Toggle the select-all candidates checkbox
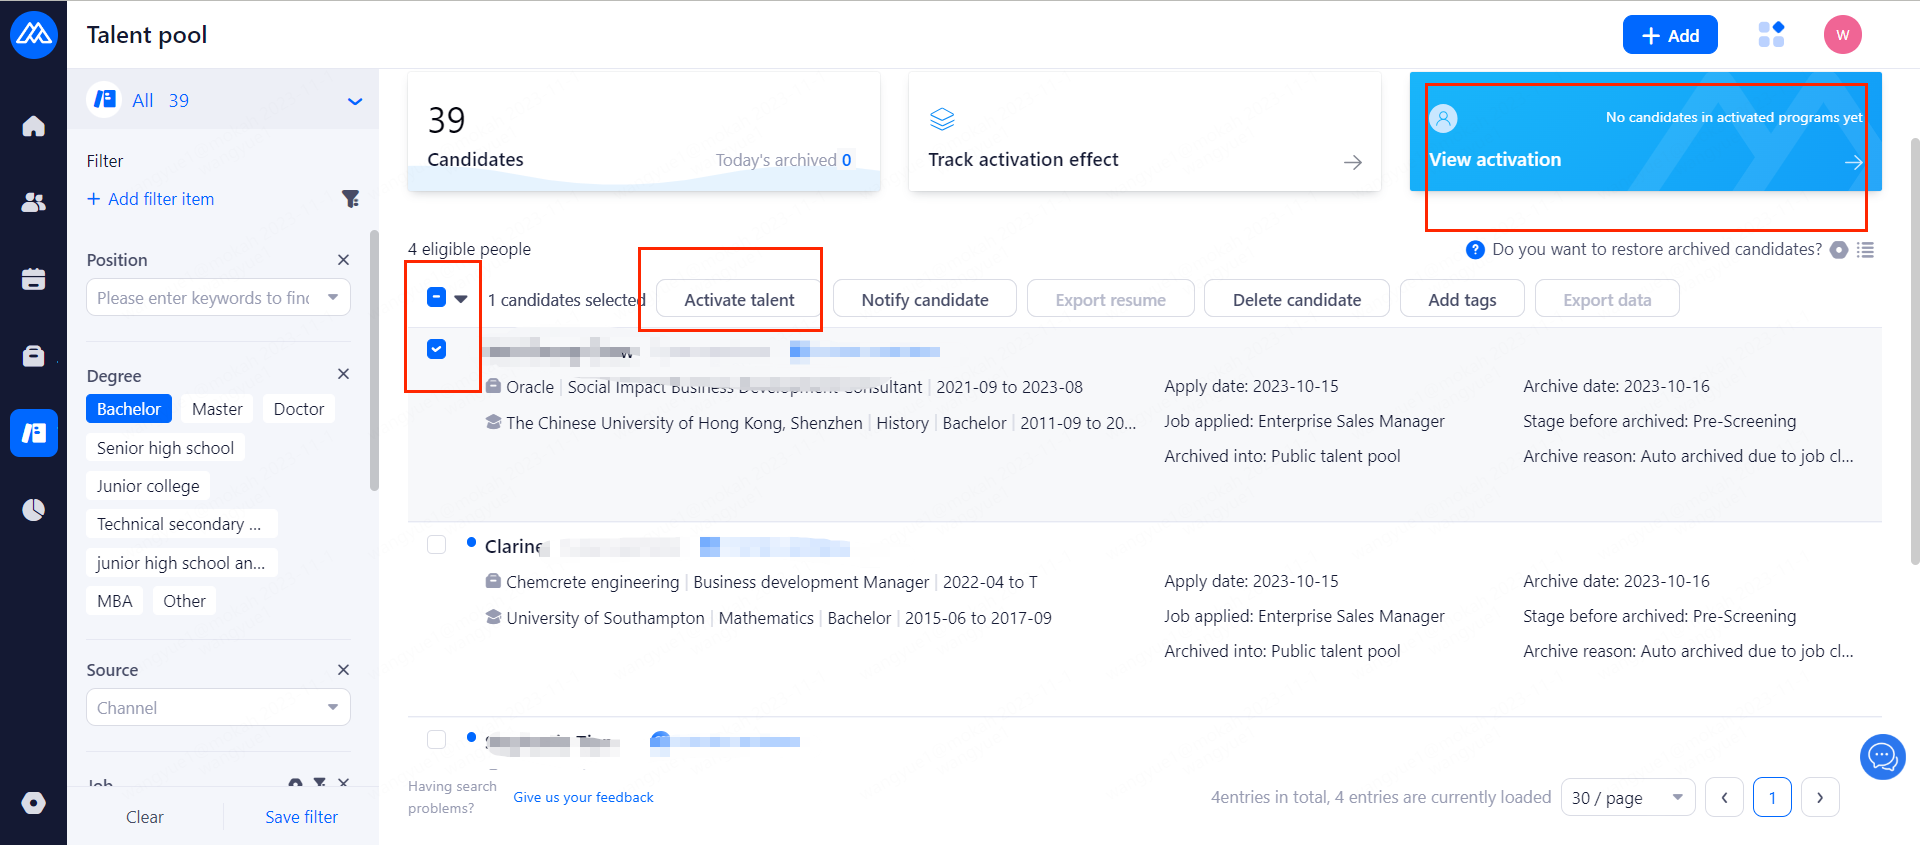This screenshot has height=845, width=1920. coord(437,297)
